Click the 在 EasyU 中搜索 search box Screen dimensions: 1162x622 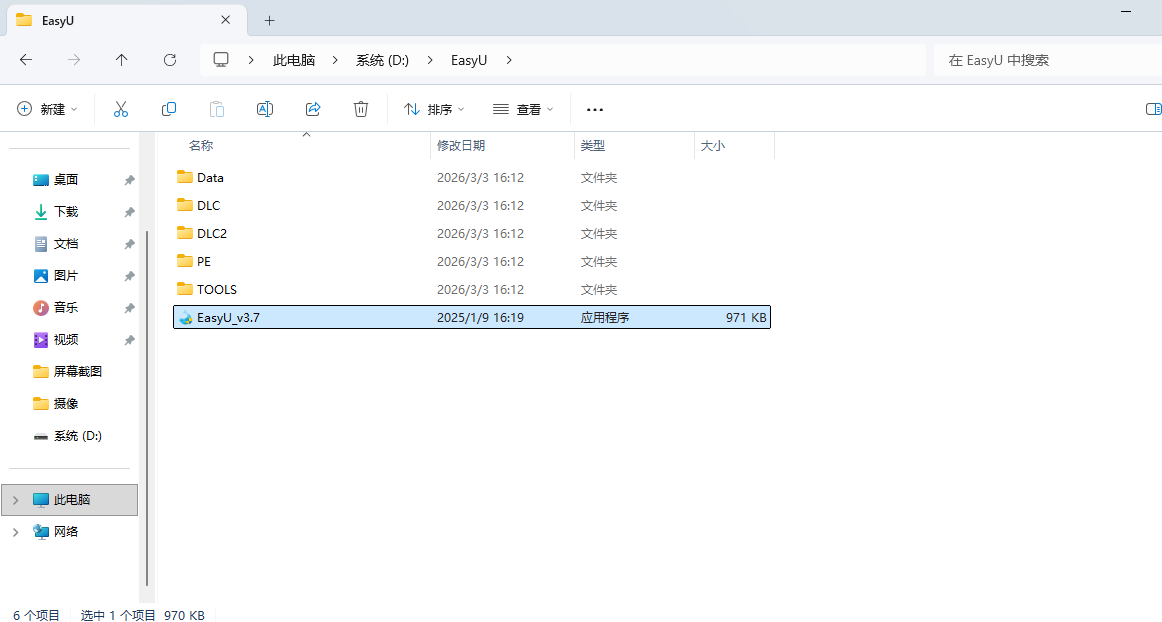(1040, 60)
